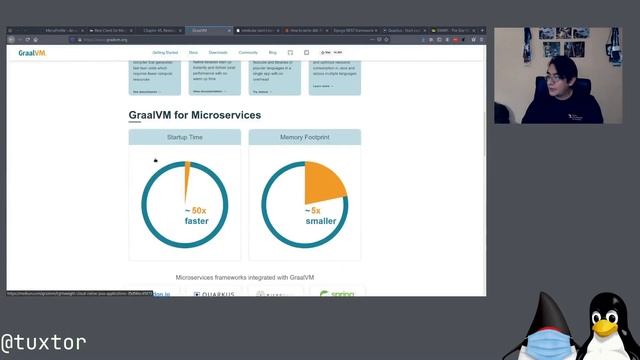Viewport: 640px width, 360px height.
Task: Click the page vertical scrollbar
Action: coord(484,135)
